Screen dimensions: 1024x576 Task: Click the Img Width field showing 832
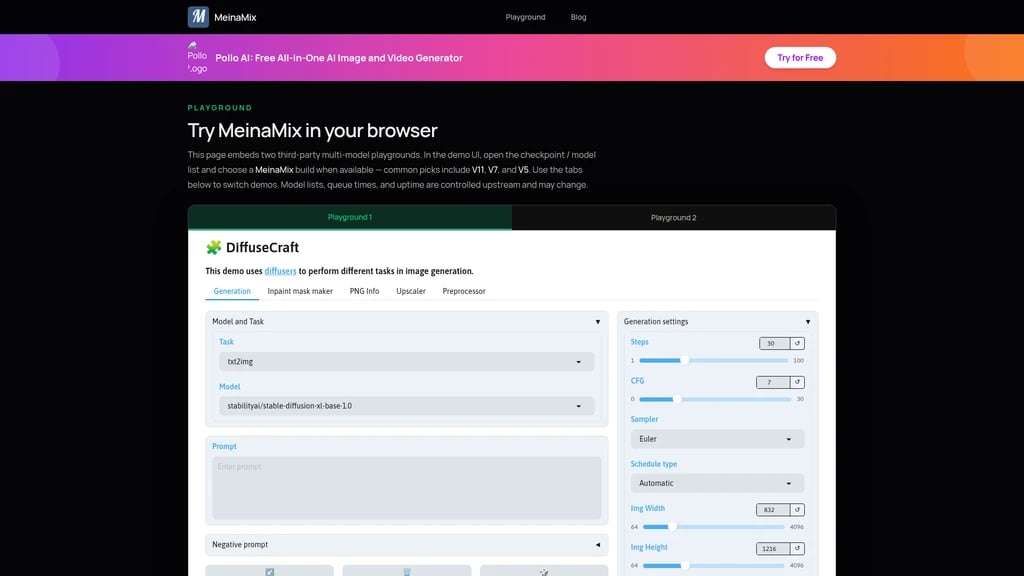(x=773, y=509)
